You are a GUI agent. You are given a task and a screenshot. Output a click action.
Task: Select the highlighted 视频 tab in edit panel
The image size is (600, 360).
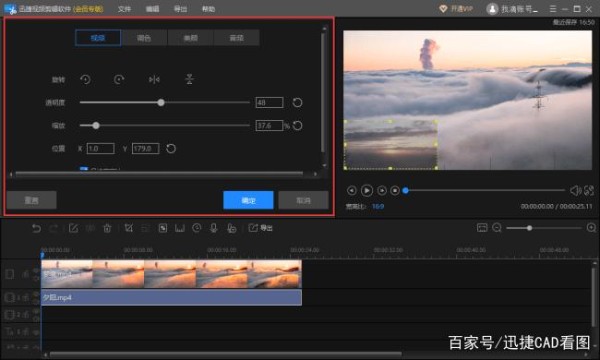98,38
